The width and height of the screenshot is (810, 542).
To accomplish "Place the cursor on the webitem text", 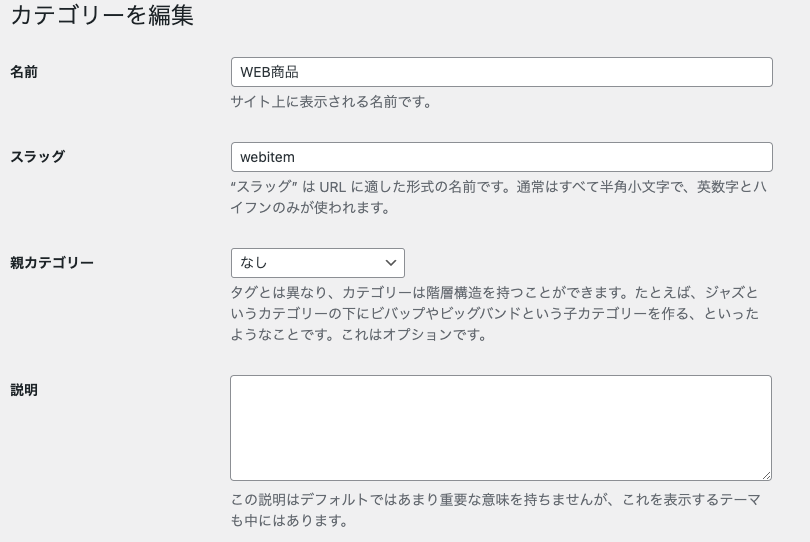I will pyautogui.click(x=267, y=157).
